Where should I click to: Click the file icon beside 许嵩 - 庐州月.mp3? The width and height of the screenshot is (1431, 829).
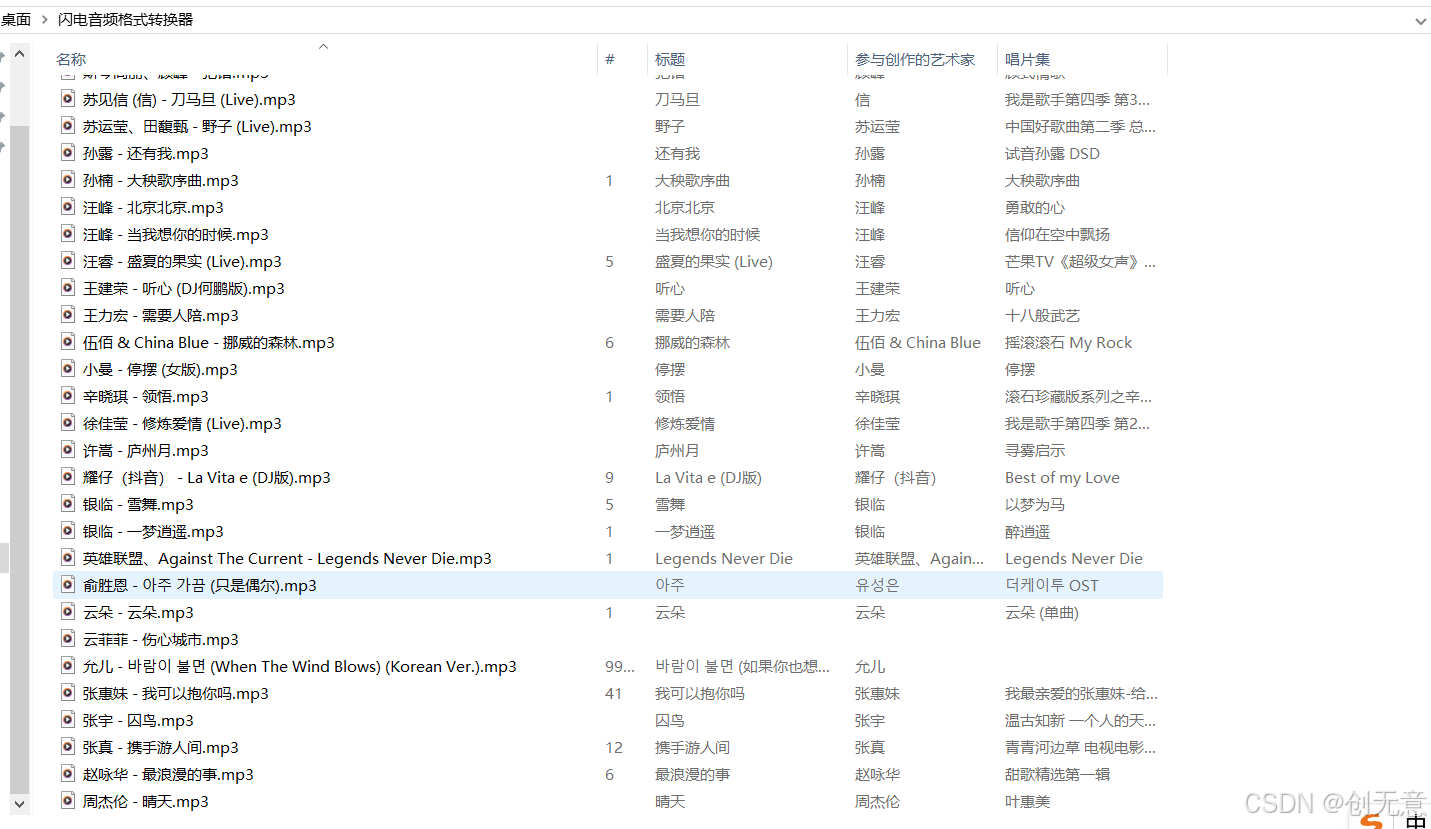pyautogui.click(x=68, y=450)
